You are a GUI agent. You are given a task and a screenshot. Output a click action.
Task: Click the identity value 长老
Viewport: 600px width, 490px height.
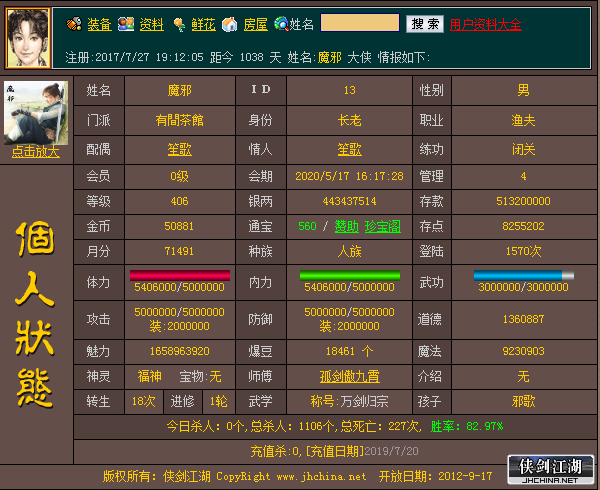(x=349, y=120)
